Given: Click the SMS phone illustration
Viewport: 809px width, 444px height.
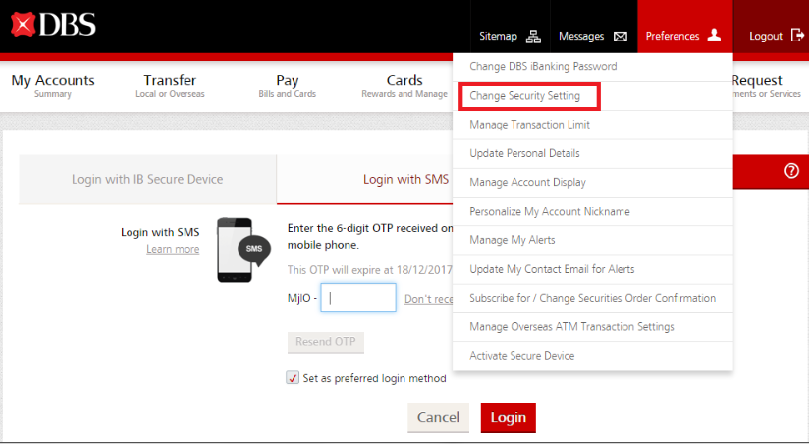Looking at the screenshot, I should point(243,249).
